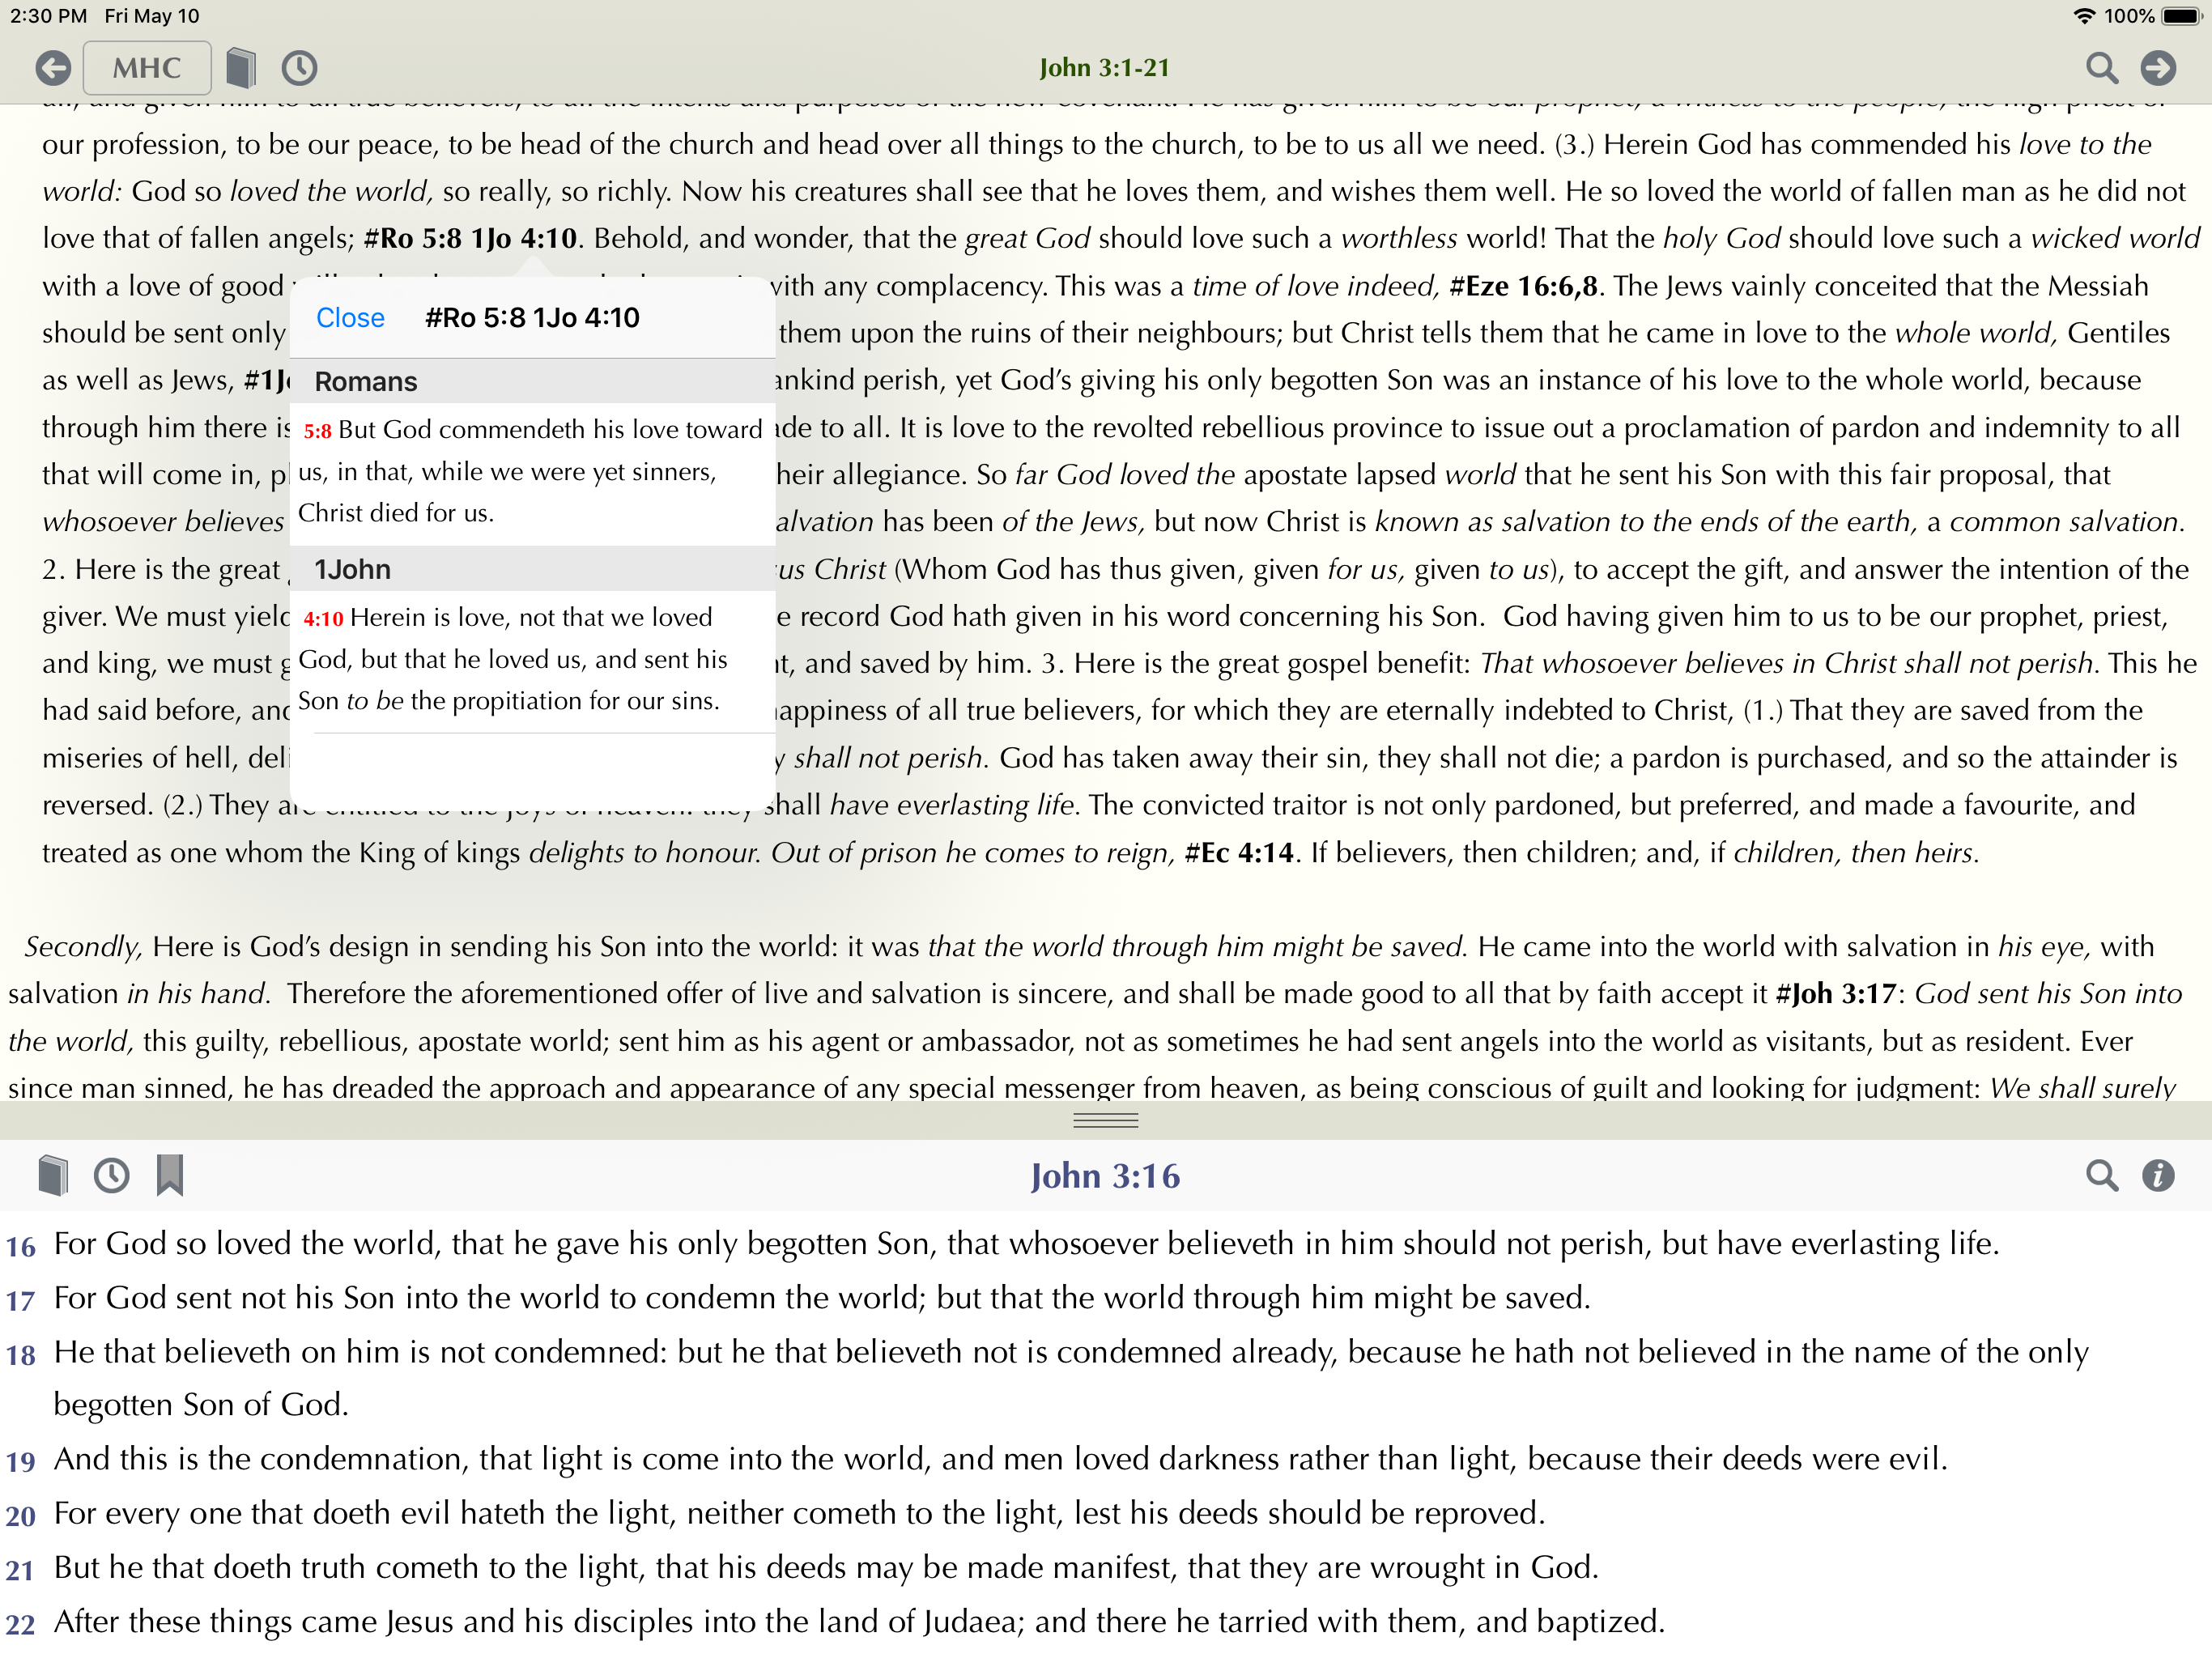
Task: Open the John 3:1-21 passage title
Action: 1104,68
